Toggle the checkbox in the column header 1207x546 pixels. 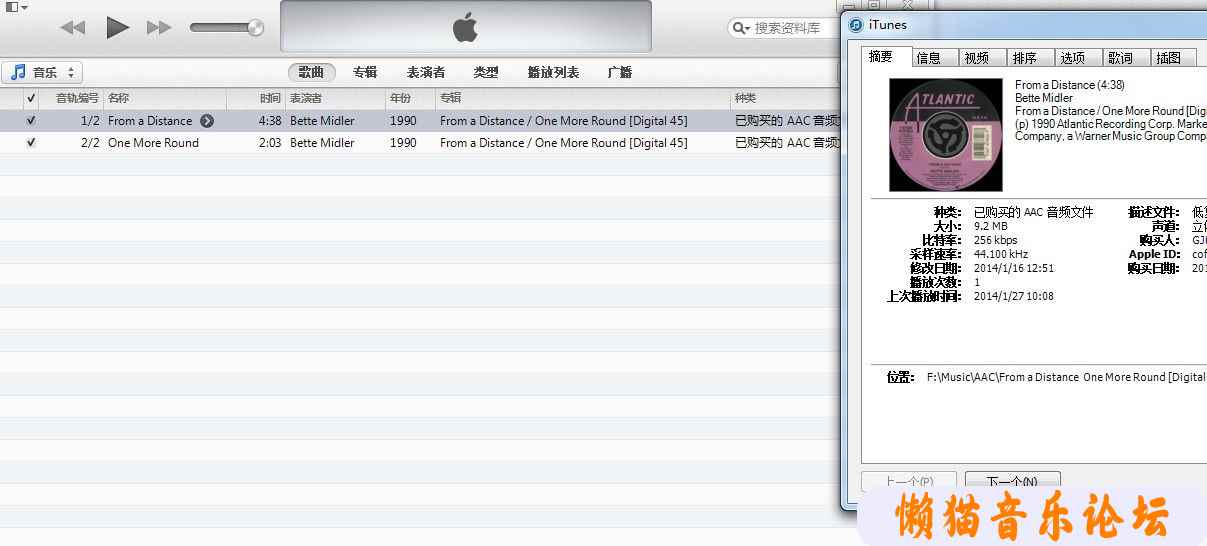31,98
